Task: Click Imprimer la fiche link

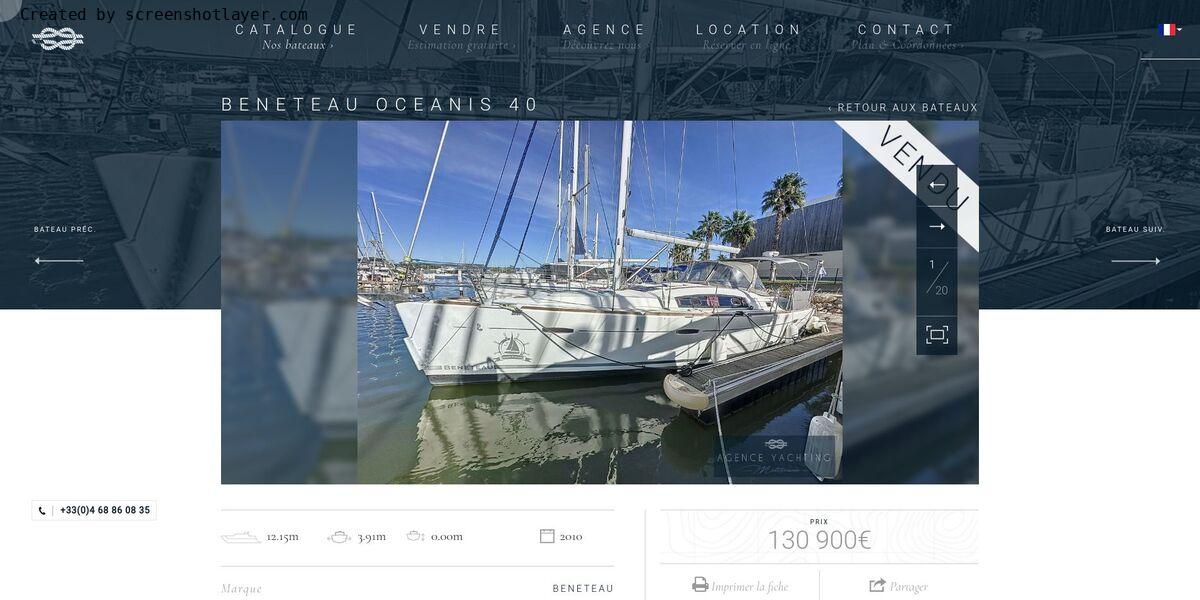Action: [x=749, y=587]
